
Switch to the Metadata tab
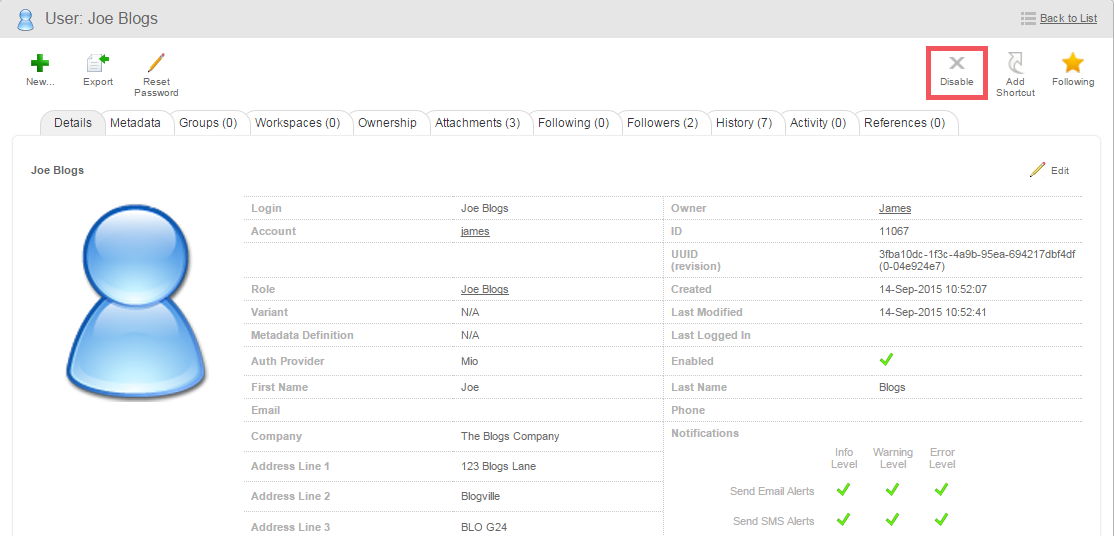click(x=135, y=123)
